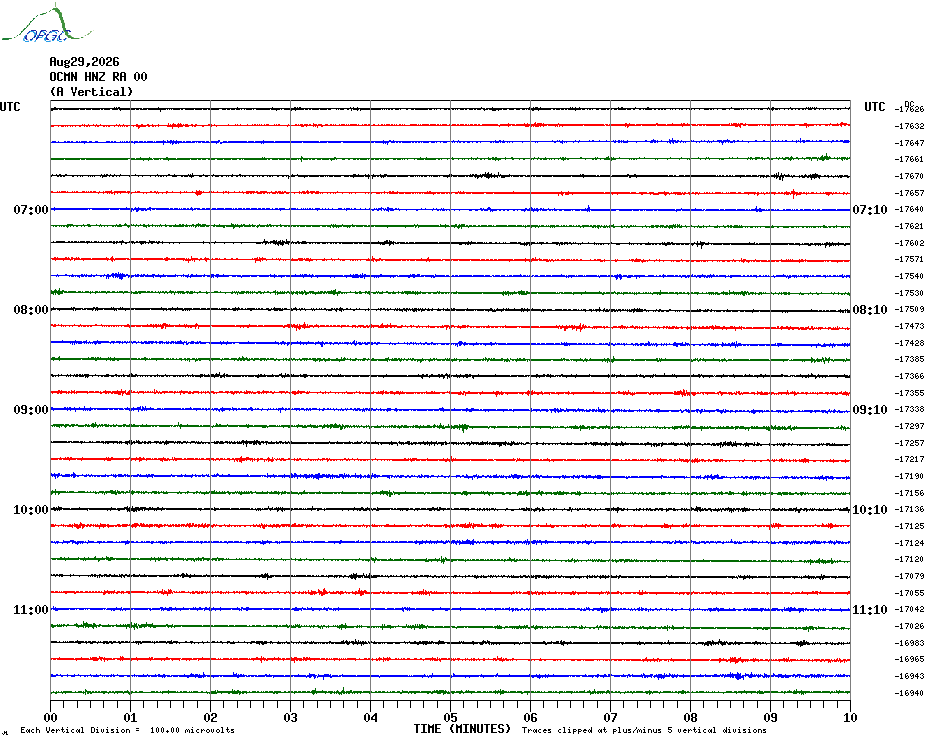Click the station label OCMN HNZ RA 00
930x744 pixels.
98,77
